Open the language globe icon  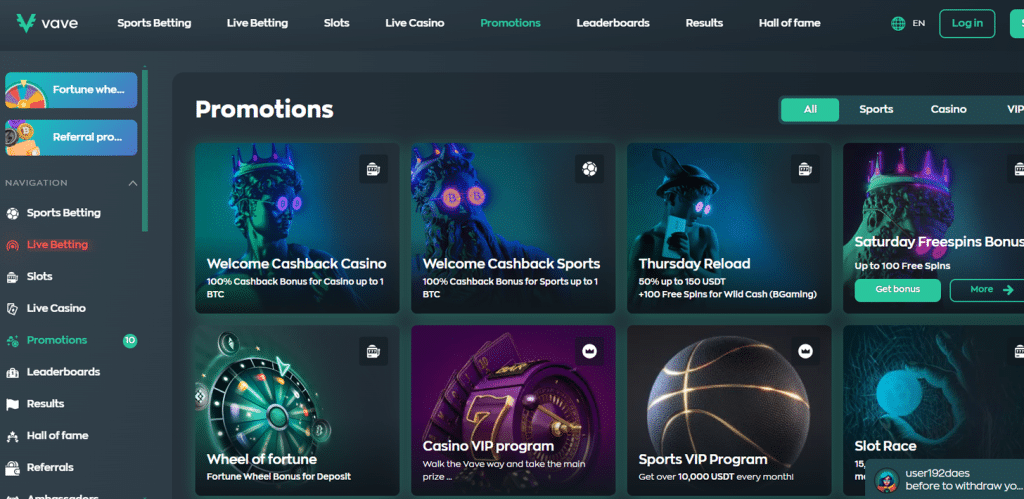click(x=898, y=24)
